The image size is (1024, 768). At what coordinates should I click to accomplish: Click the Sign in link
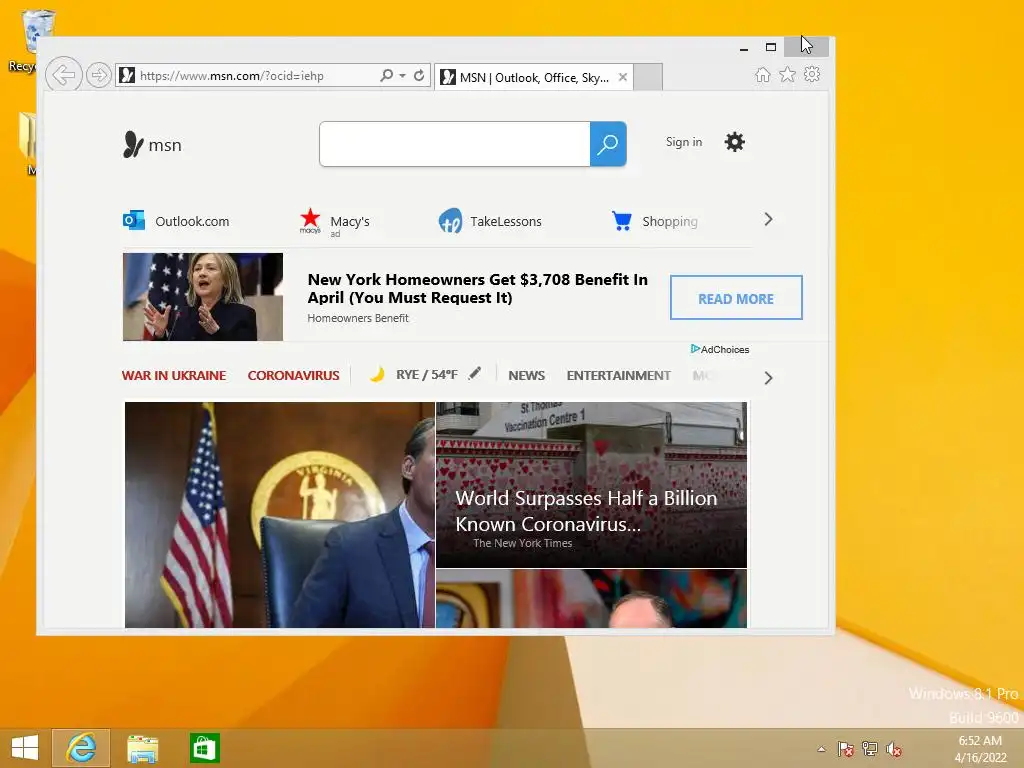coord(684,142)
